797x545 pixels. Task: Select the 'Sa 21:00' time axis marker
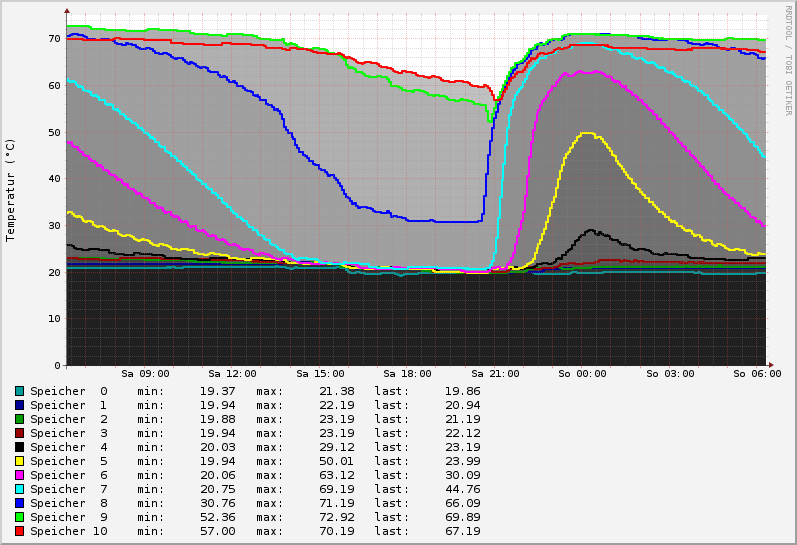pyautogui.click(x=495, y=374)
